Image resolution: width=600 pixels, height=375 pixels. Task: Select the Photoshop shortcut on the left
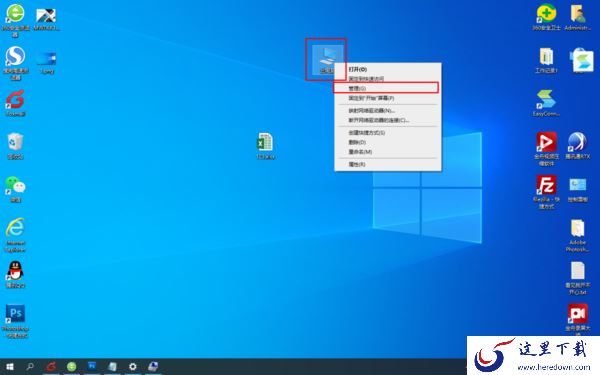point(15,321)
